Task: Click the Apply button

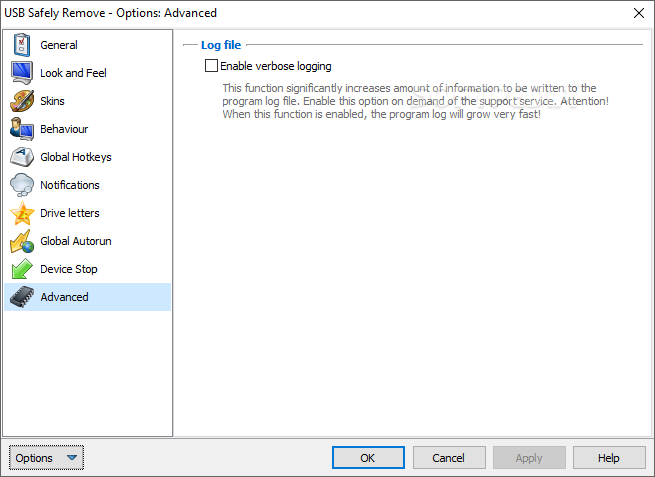Action: [x=529, y=458]
